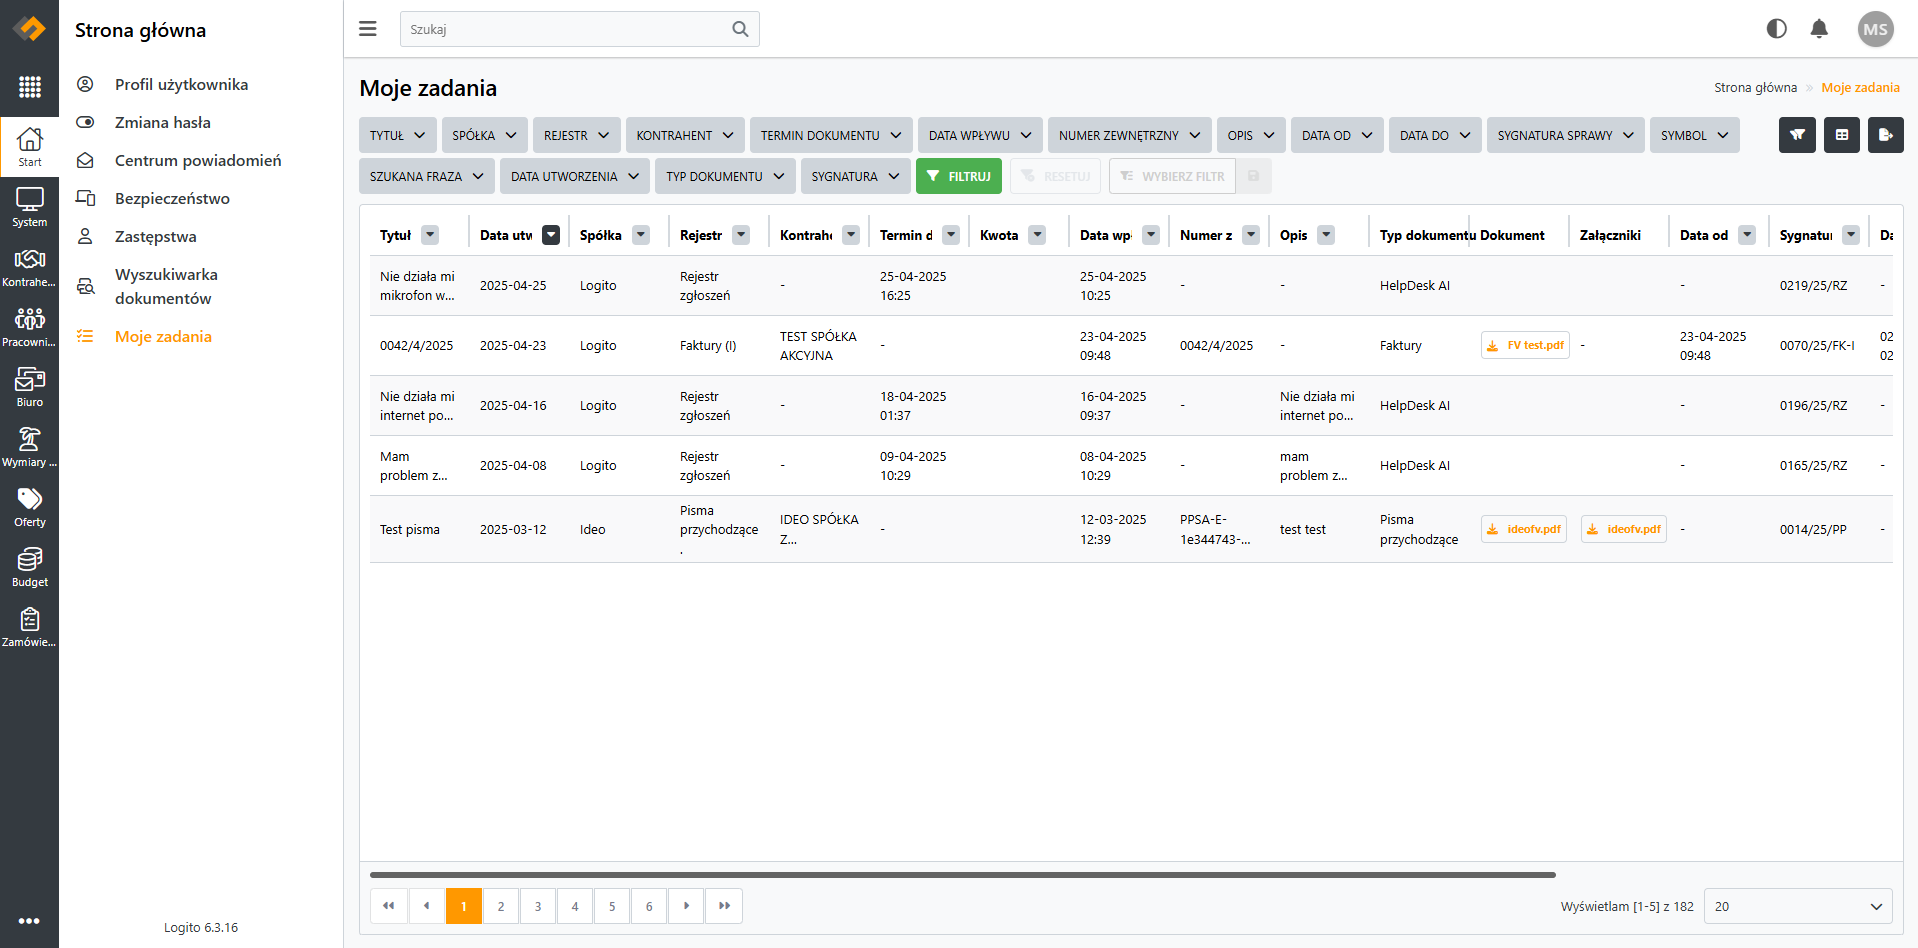Expand the TYP DOKUMENTU filter dropdown
The image size is (1918, 948).
pos(726,176)
